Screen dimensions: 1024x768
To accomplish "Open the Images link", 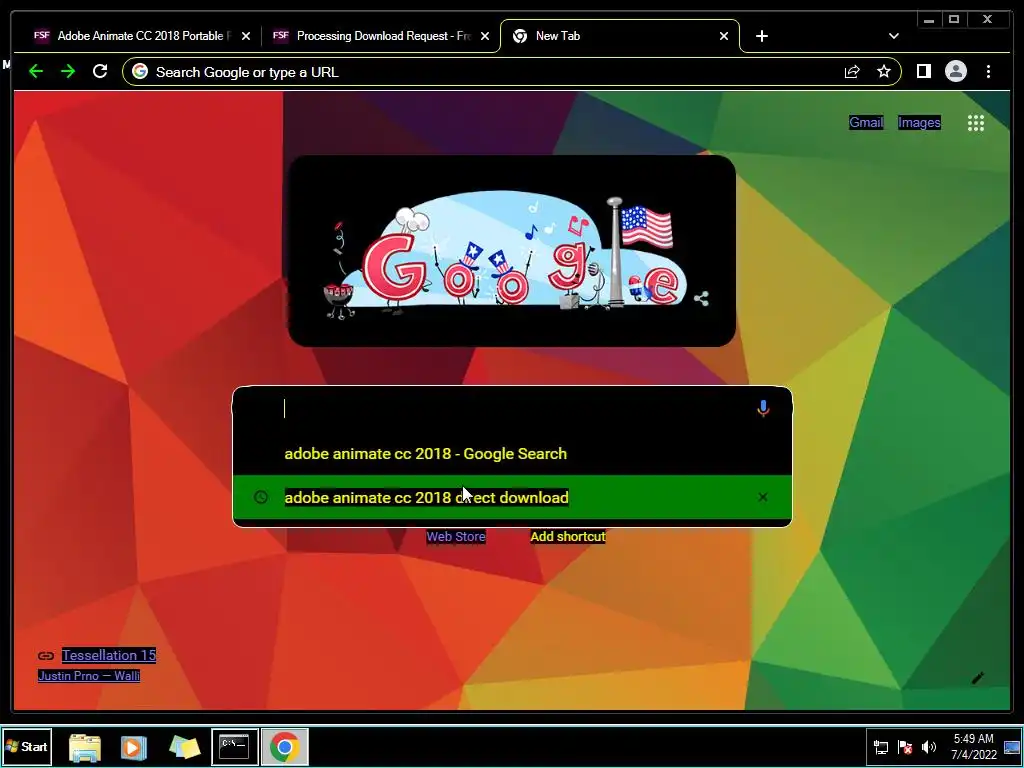I will pos(919,122).
